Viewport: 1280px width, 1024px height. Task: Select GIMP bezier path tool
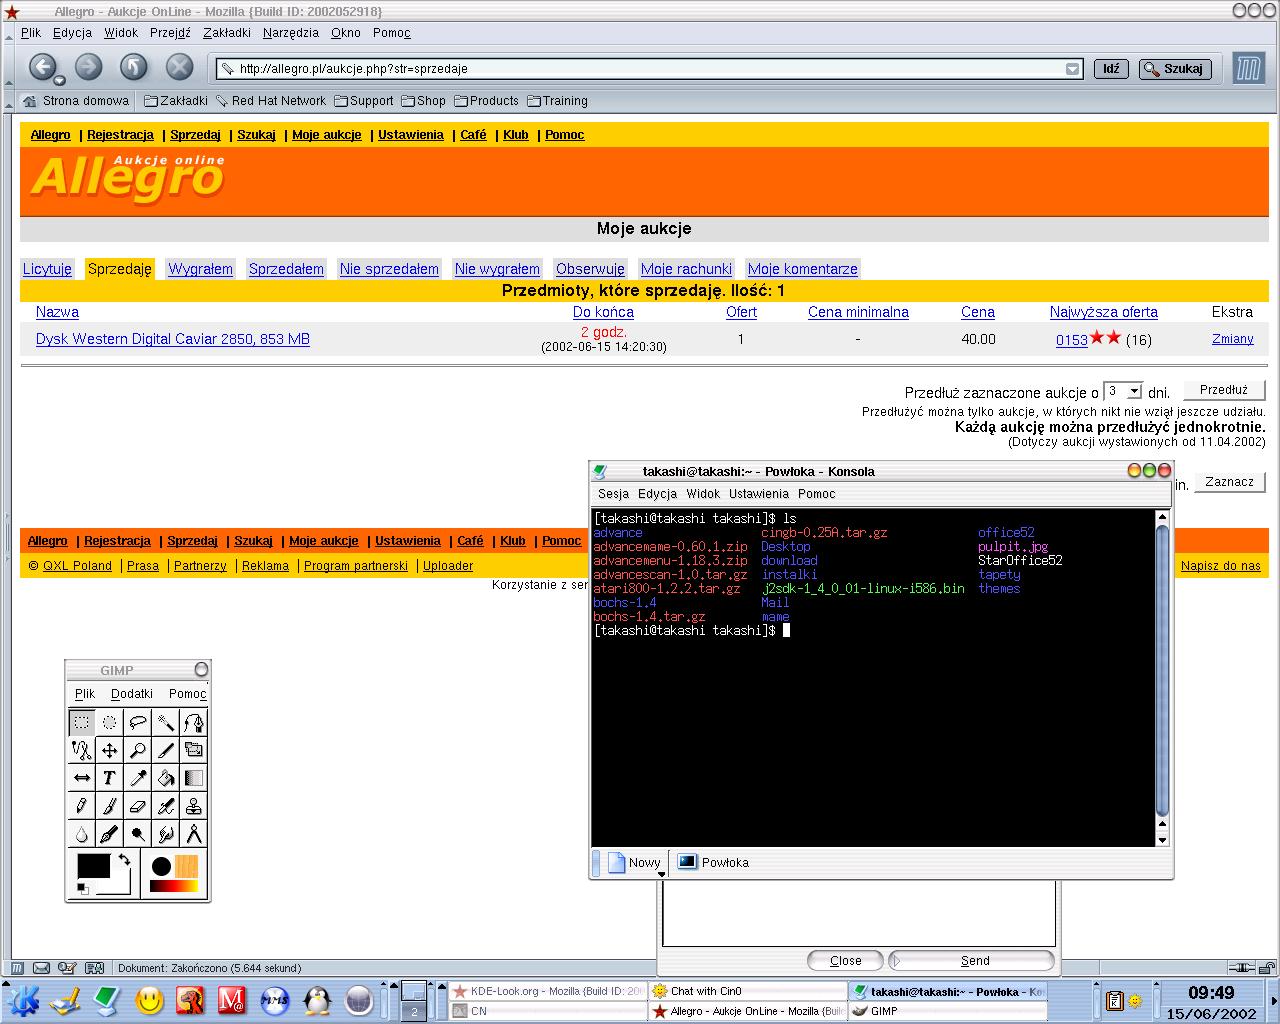coord(194,722)
